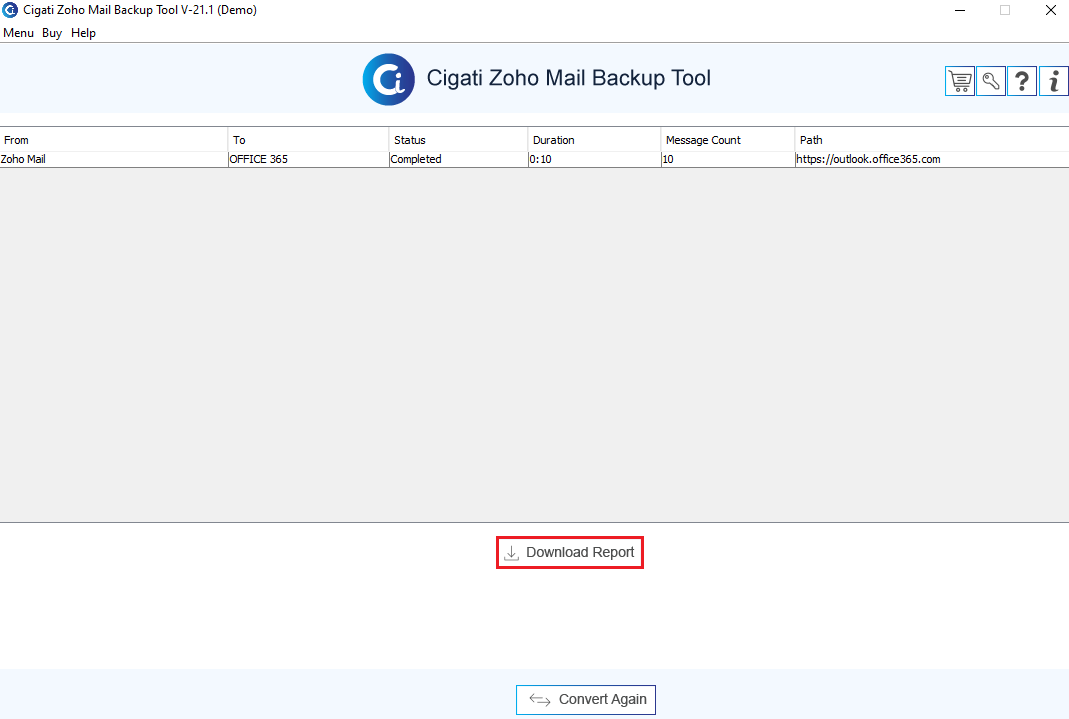Image resolution: width=1069 pixels, height=719 pixels.
Task: Open the Menu menu
Action: (18, 33)
